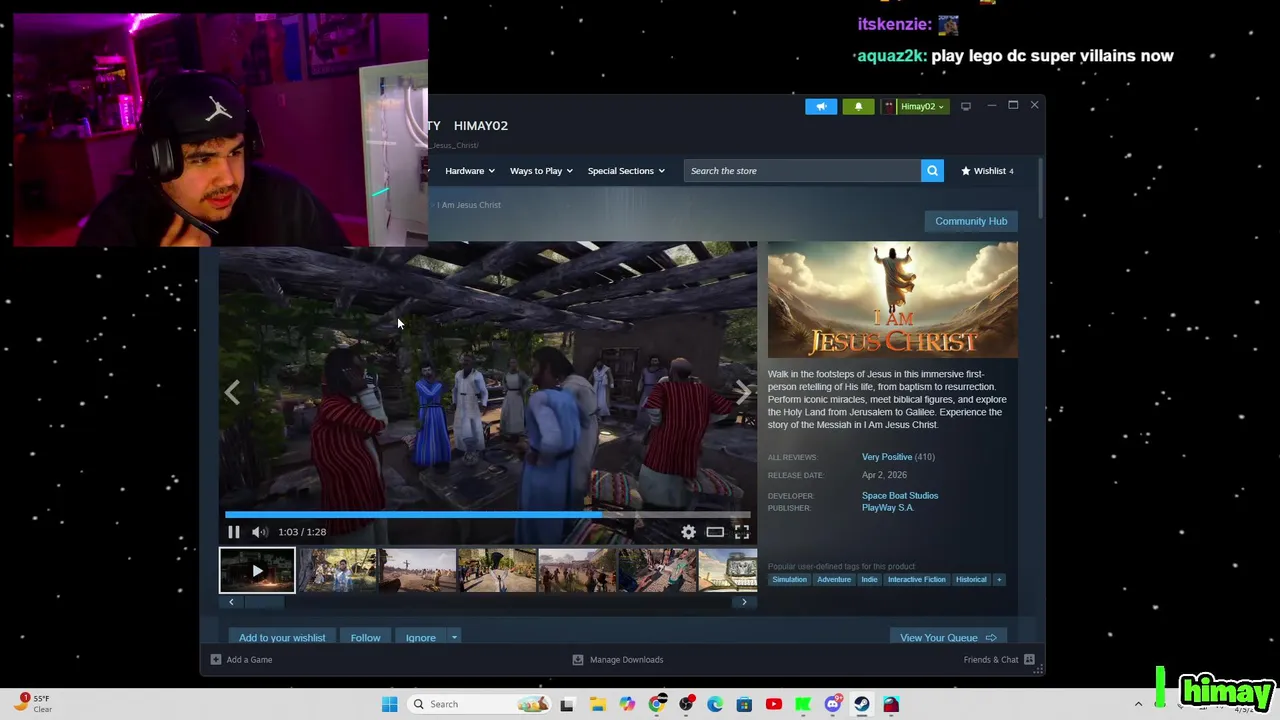Open Microsoft Store from taskbar

click(x=744, y=704)
